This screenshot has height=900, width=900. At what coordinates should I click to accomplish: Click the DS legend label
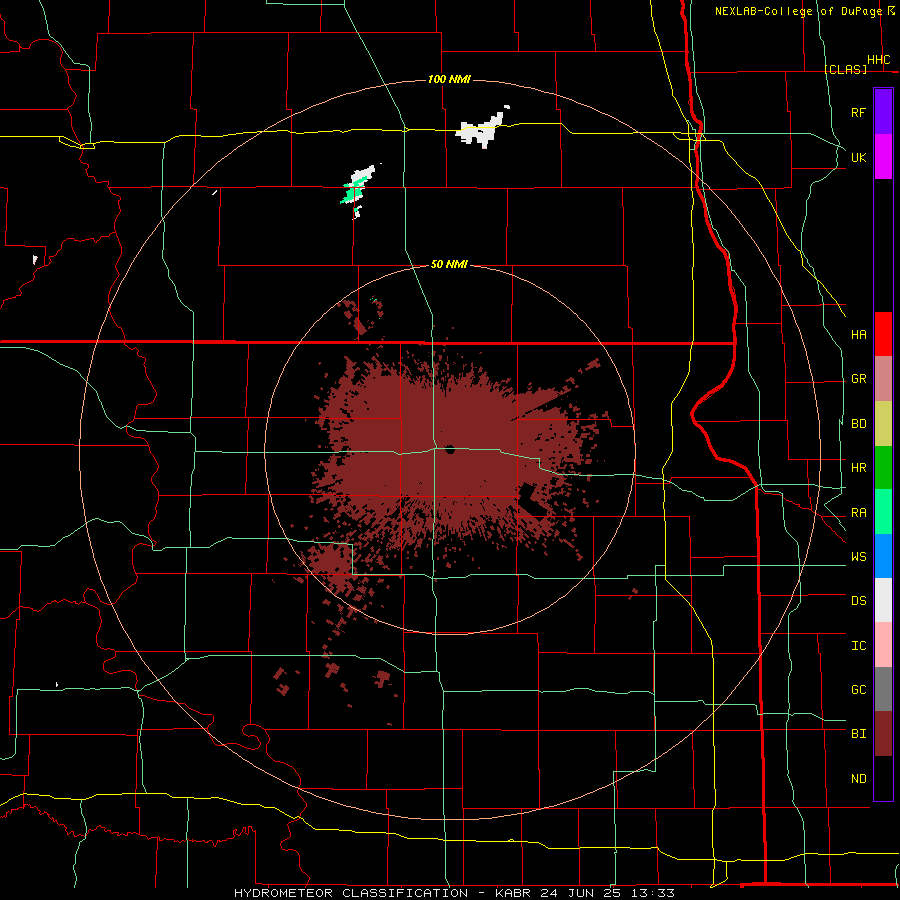click(x=858, y=601)
